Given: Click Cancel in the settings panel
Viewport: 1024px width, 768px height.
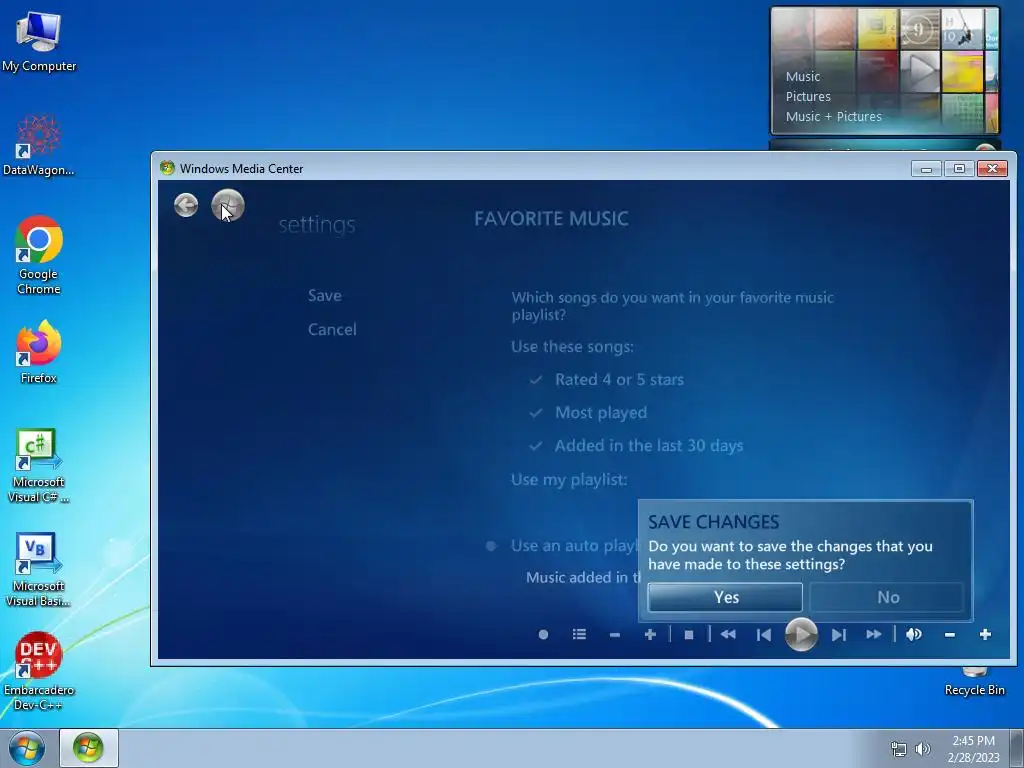Looking at the screenshot, I should coord(332,329).
